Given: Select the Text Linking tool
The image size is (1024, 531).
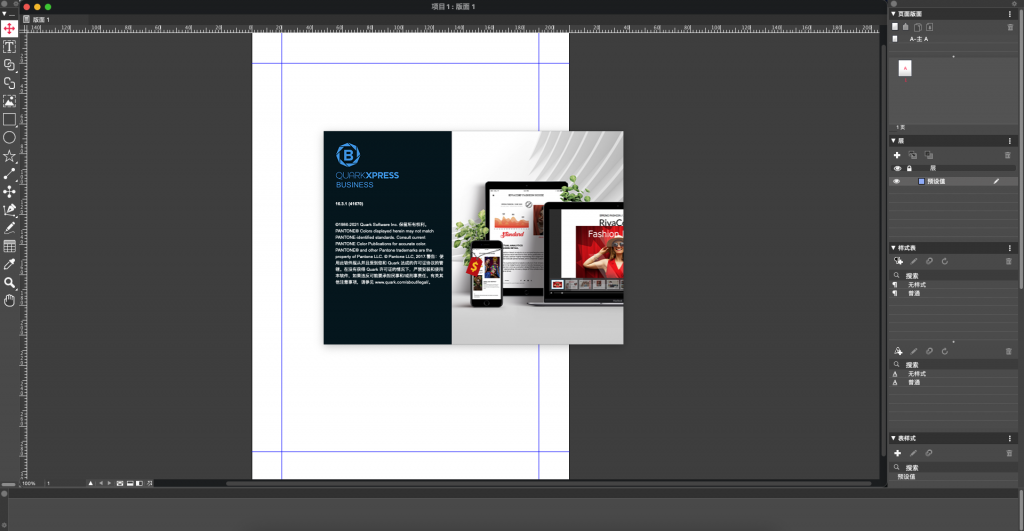Looking at the screenshot, I should click(x=9, y=65).
